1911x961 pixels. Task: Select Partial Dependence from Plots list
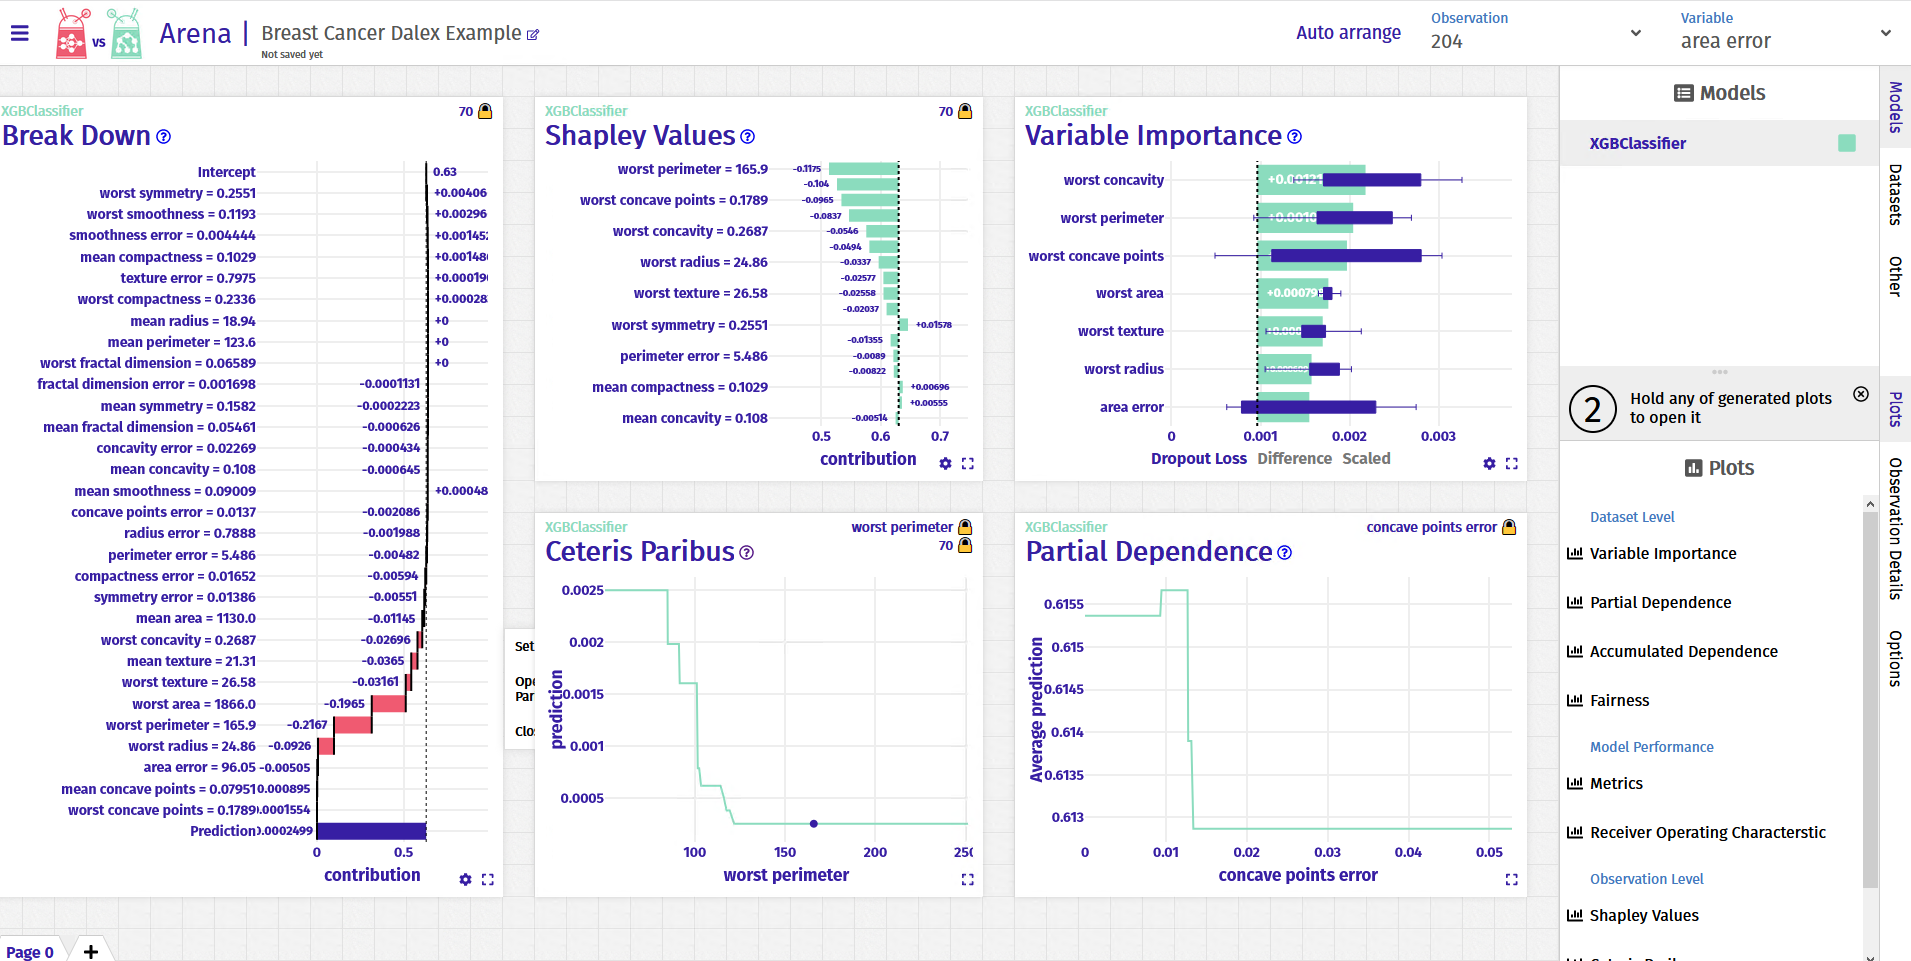point(1660,602)
